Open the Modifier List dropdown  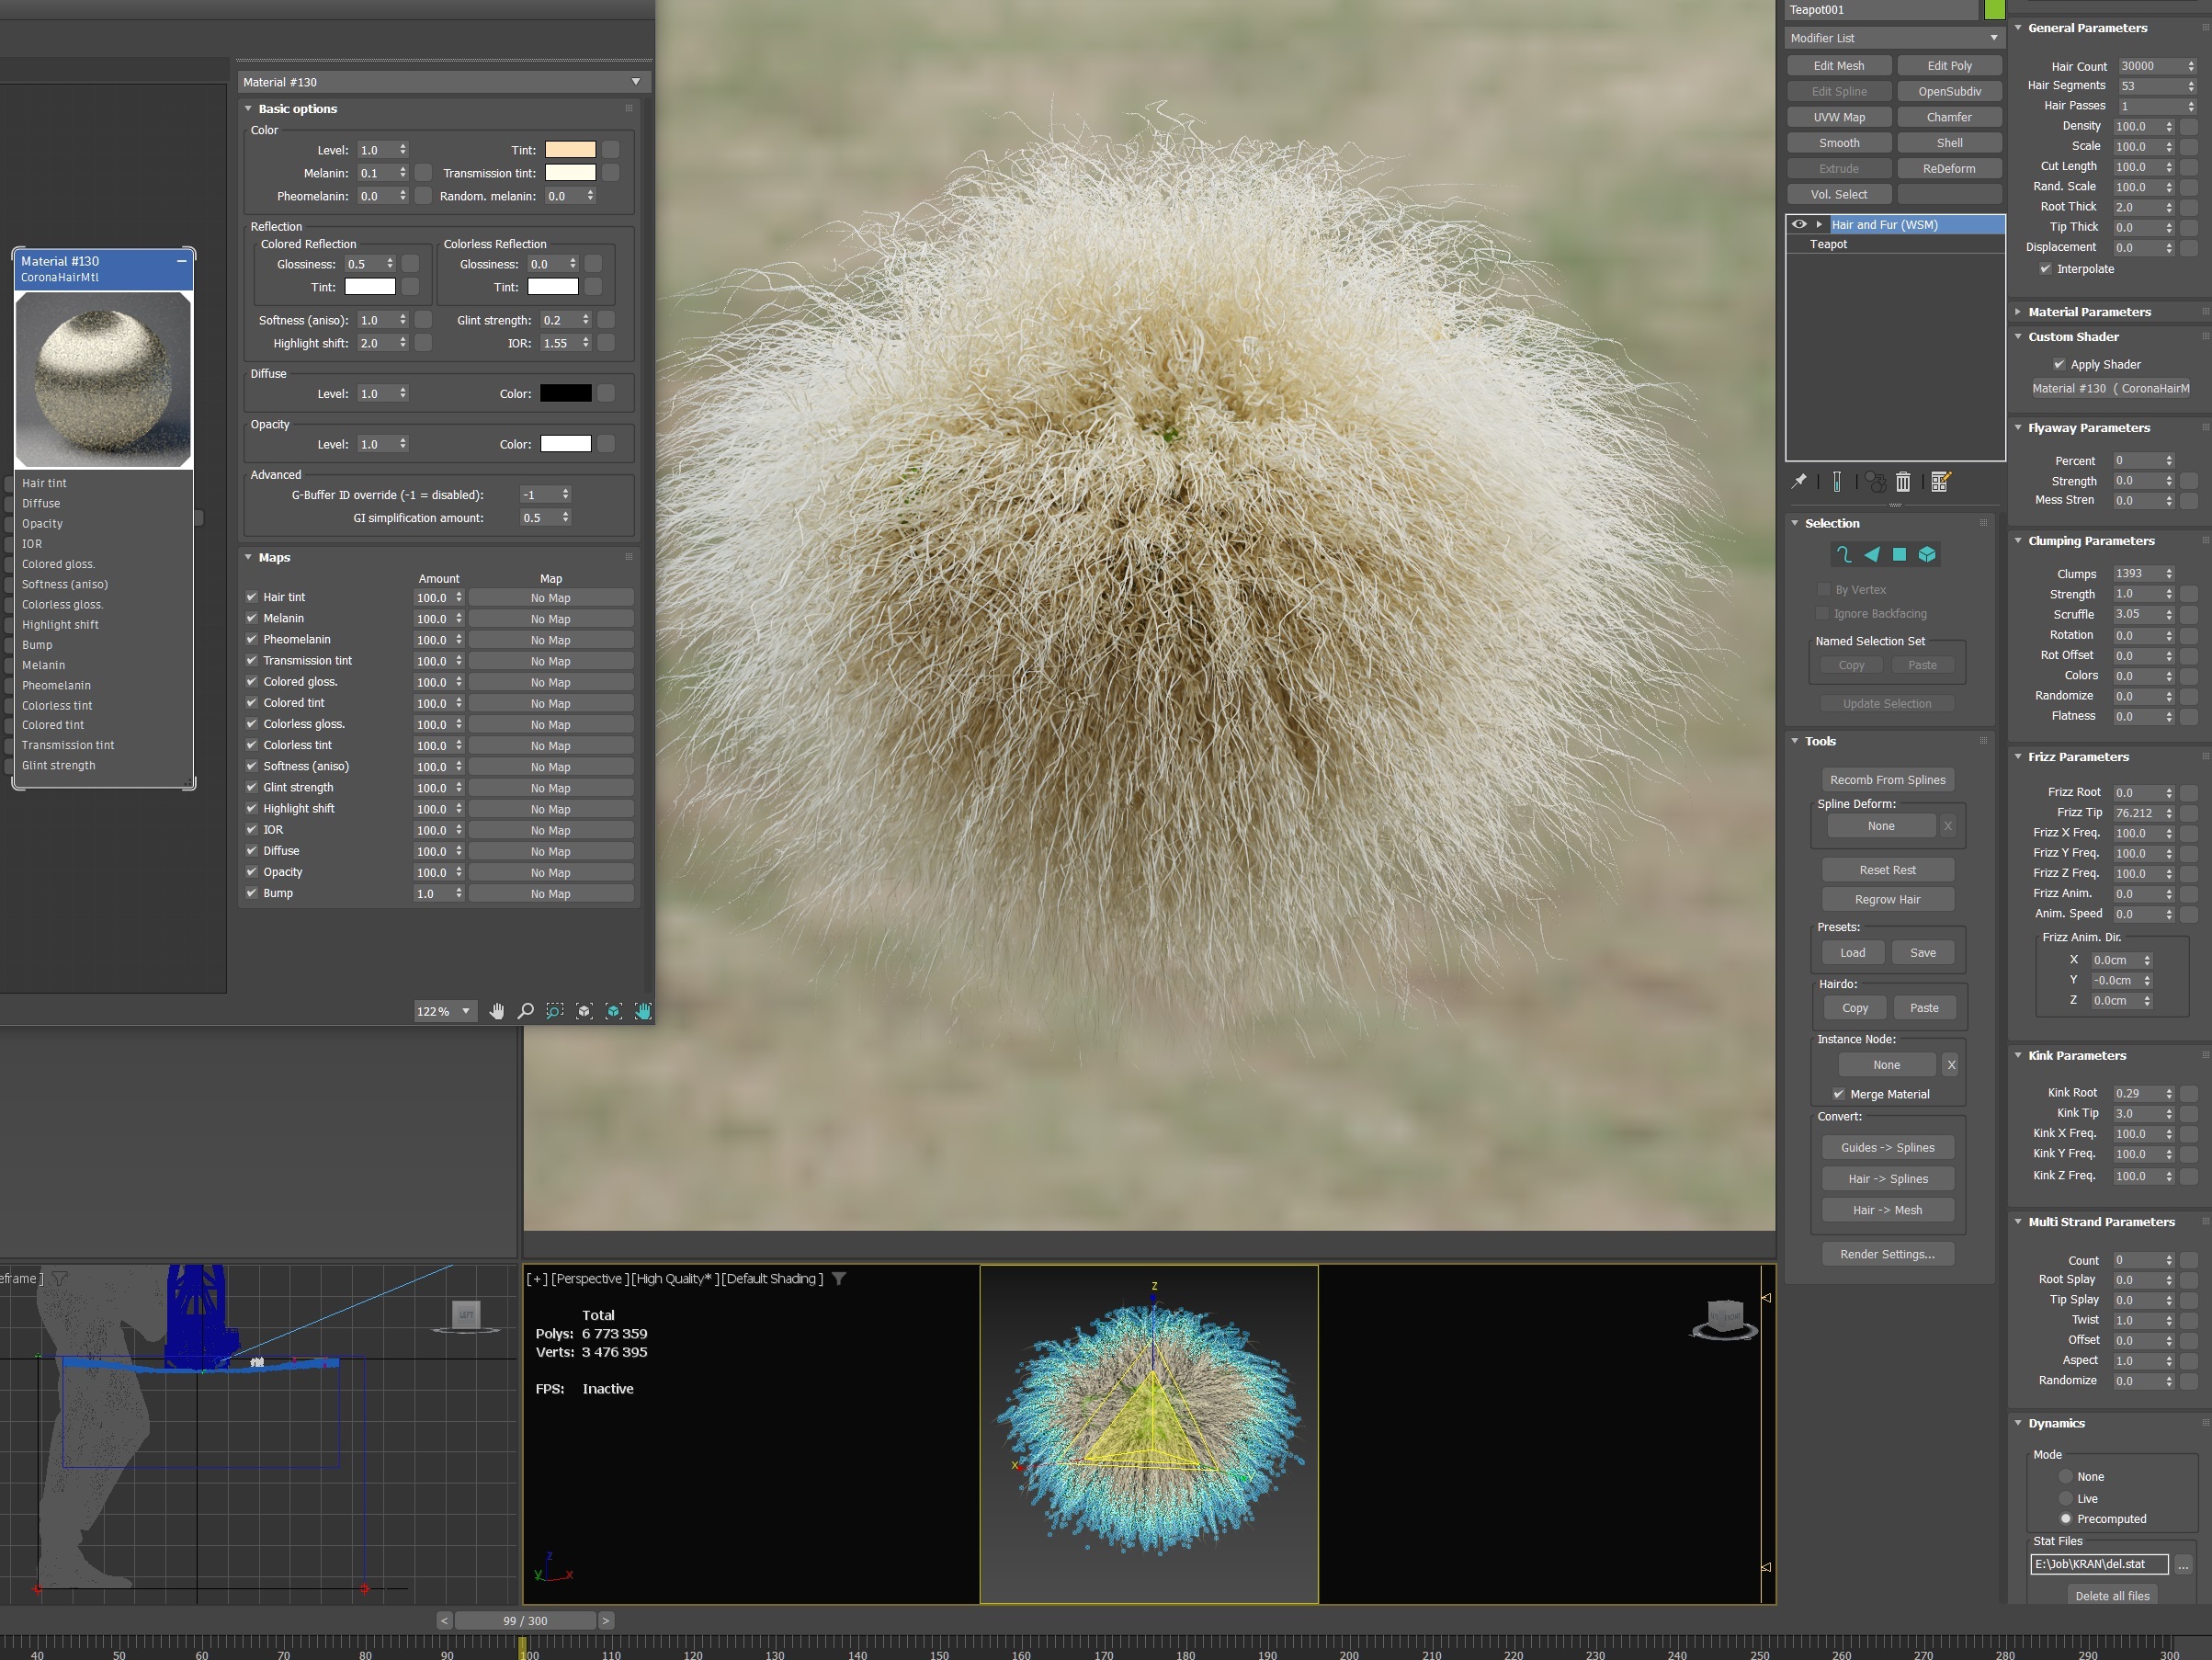click(x=1894, y=38)
